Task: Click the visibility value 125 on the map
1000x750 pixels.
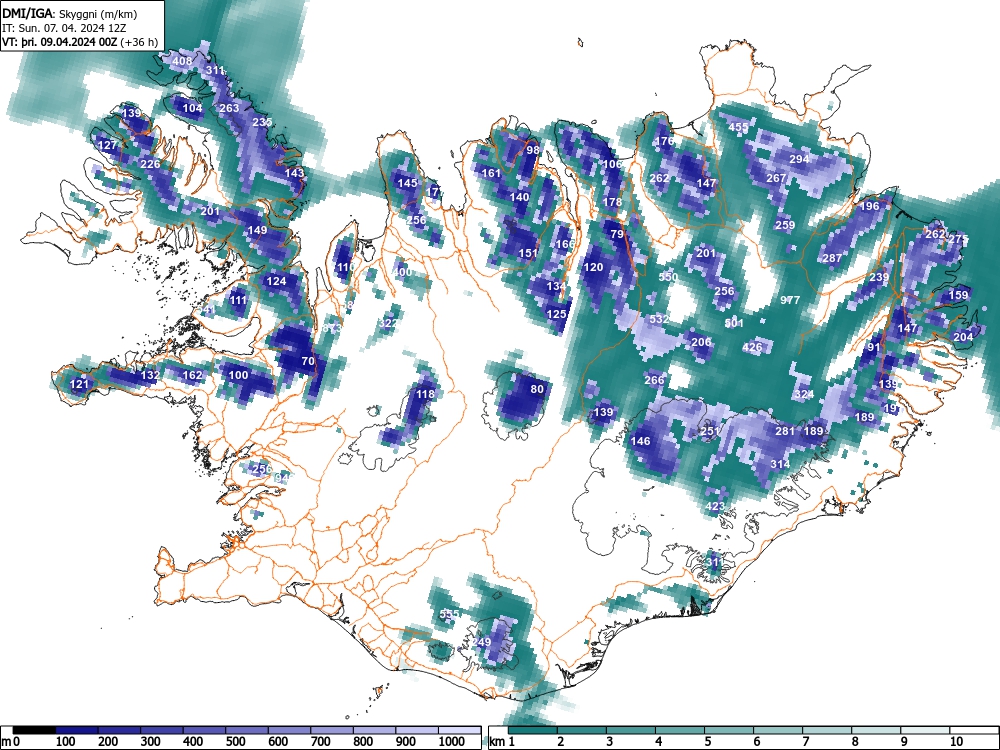Action: point(557,314)
